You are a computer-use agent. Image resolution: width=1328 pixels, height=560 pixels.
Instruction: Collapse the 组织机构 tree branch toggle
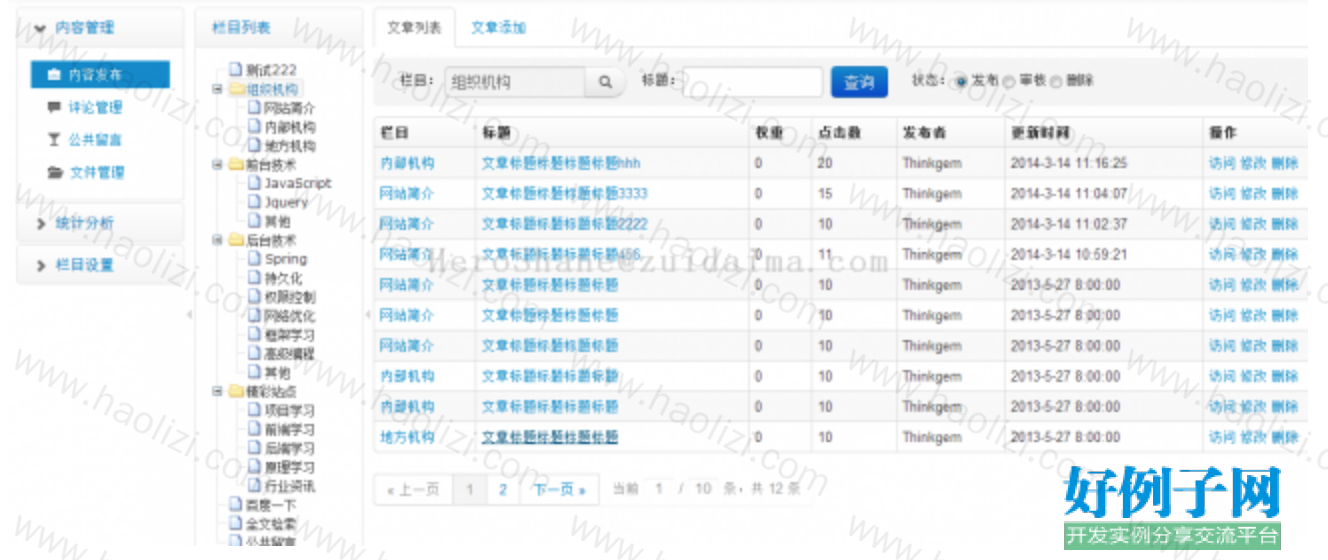pyautogui.click(x=217, y=89)
